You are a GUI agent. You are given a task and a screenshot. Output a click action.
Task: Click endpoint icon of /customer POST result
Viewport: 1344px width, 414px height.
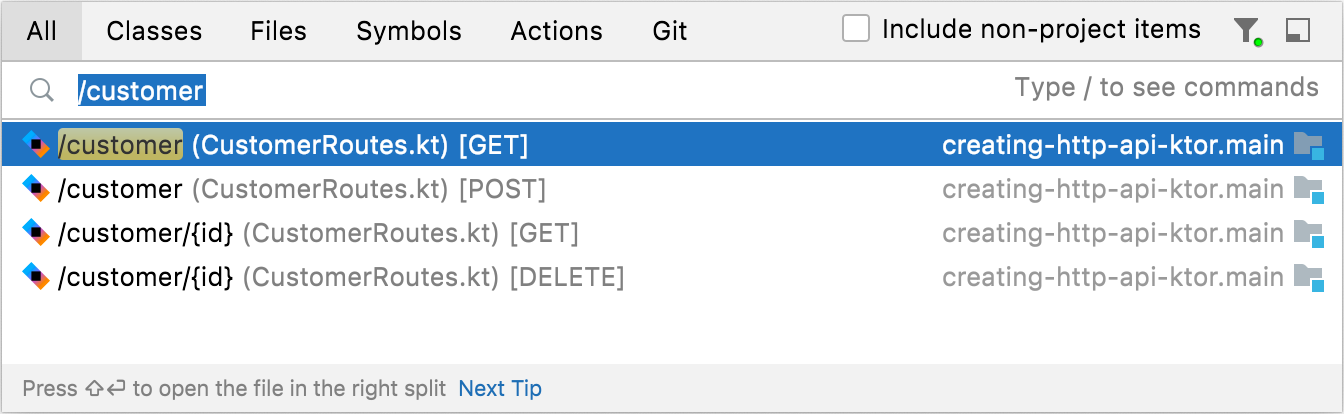[36, 189]
